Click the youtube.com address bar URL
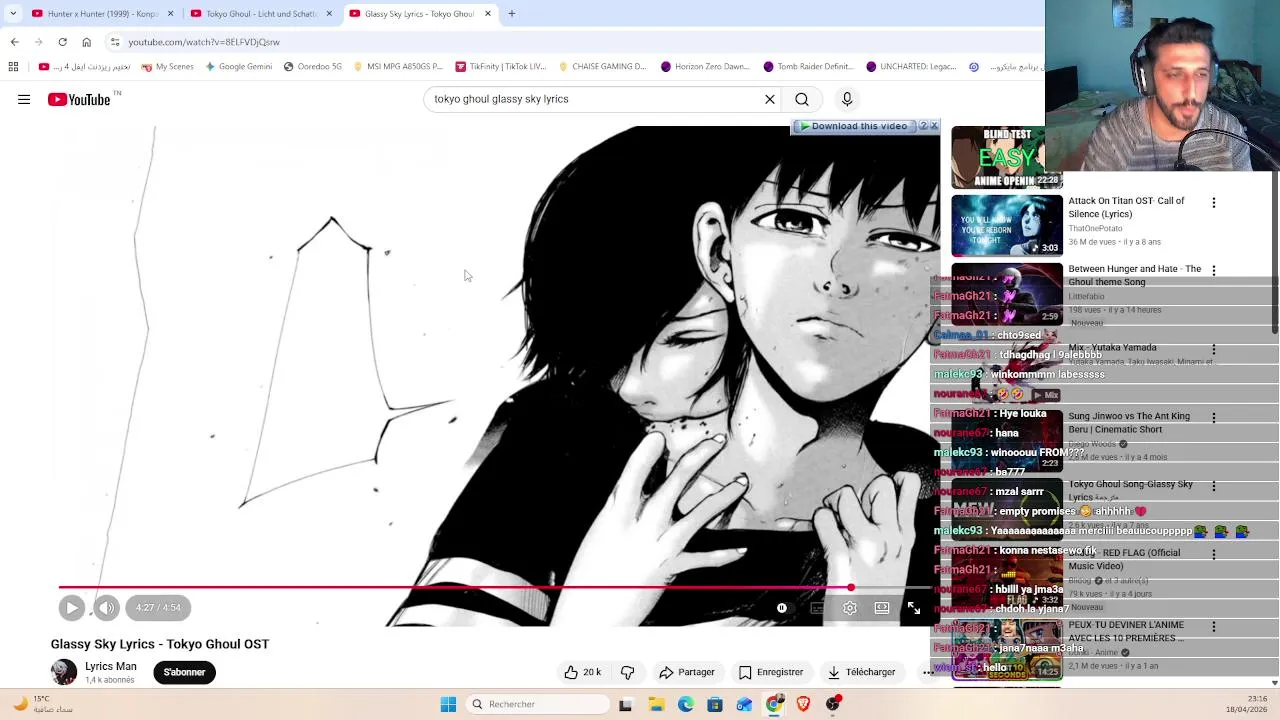1280x720 pixels. 204,42
